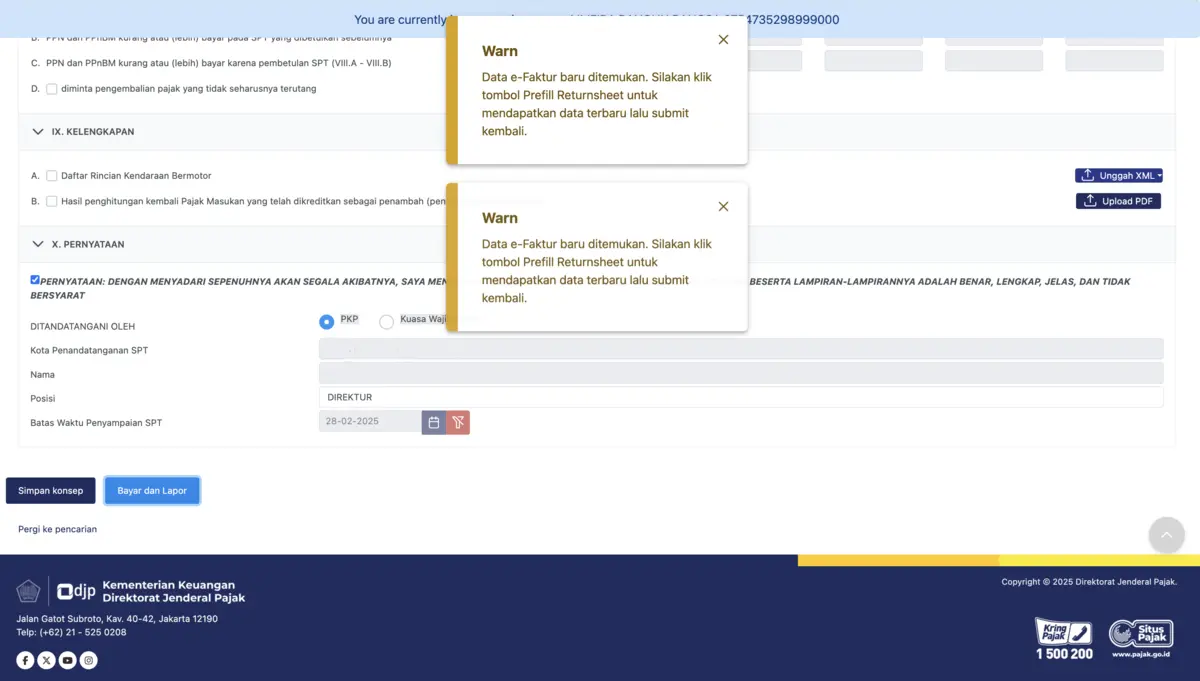The height and width of the screenshot is (681, 1200).
Task: Click the Kring Pajak 1 500 200 badge
Action: [x=1063, y=637]
